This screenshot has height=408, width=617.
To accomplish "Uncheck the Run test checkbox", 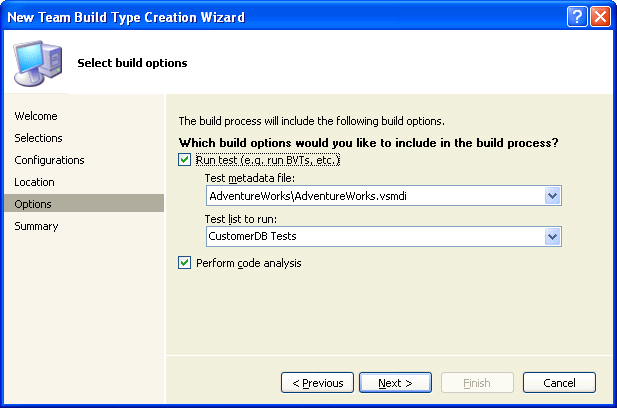I will pyautogui.click(x=184, y=160).
